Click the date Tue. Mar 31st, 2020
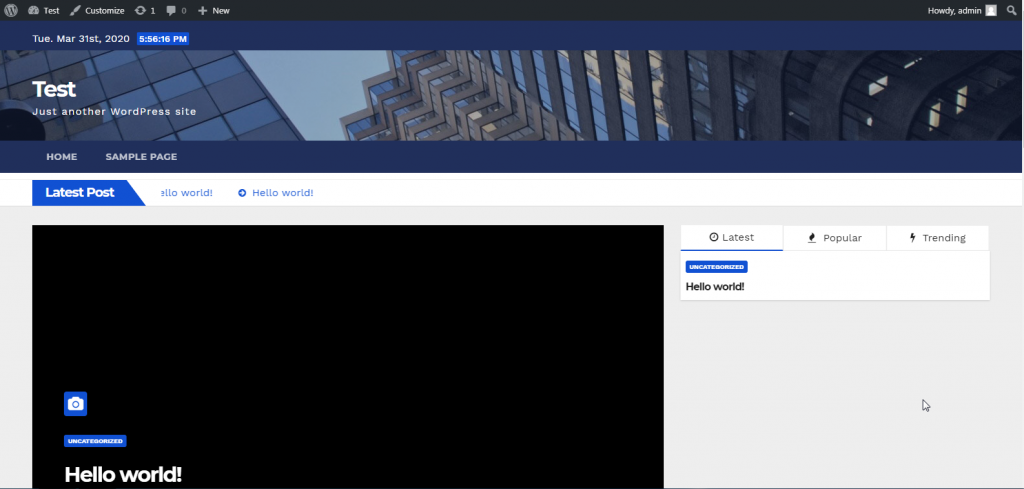 81,39
